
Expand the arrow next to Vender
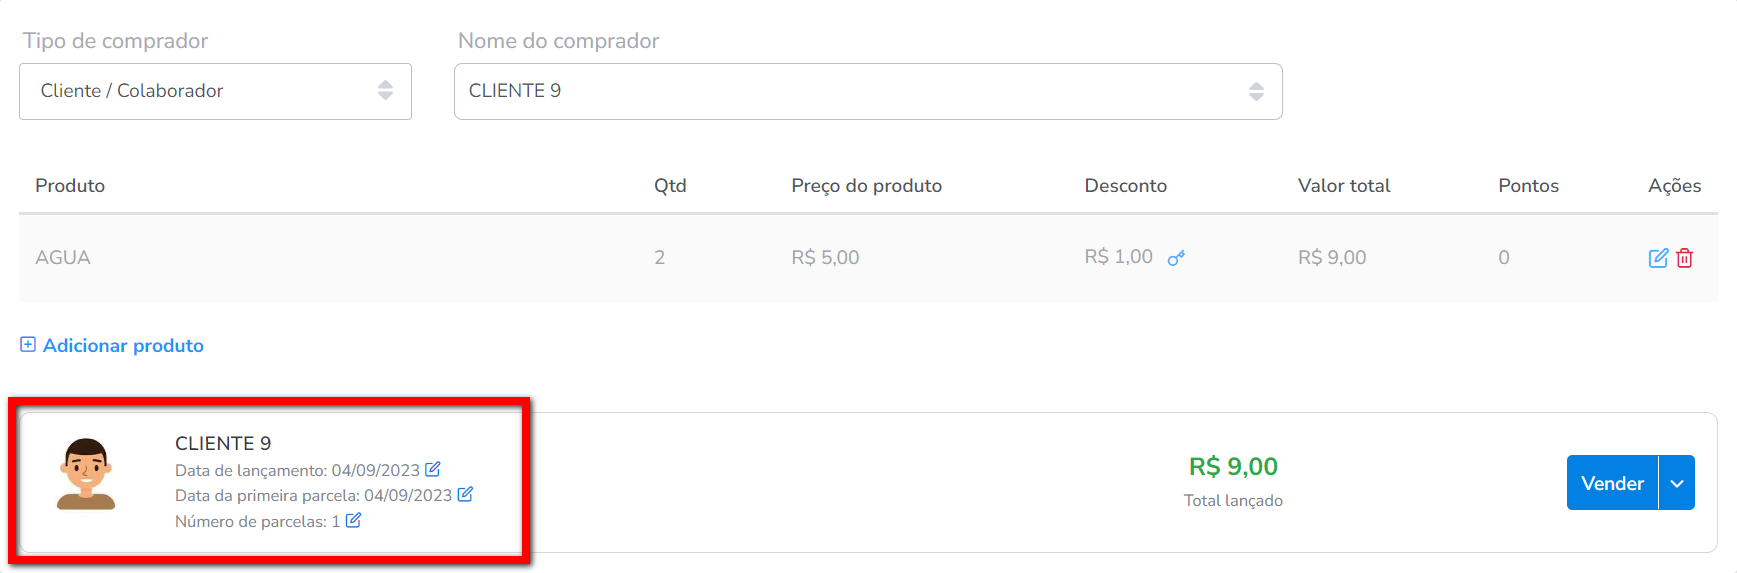click(1677, 483)
